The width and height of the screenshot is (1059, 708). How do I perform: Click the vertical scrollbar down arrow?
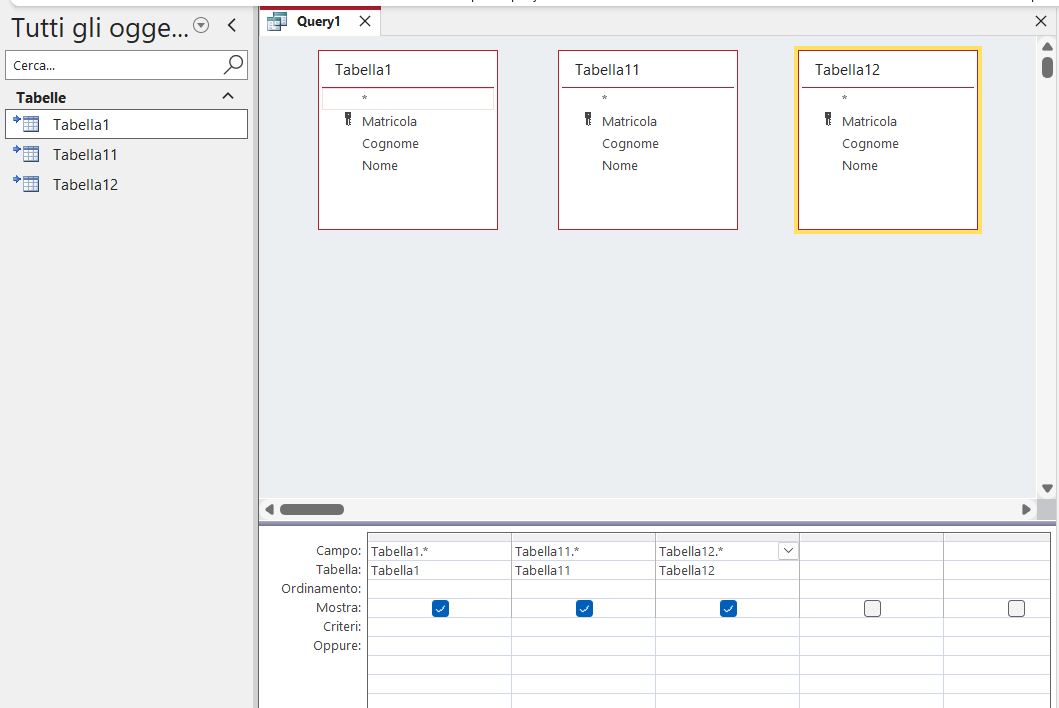(x=1047, y=488)
